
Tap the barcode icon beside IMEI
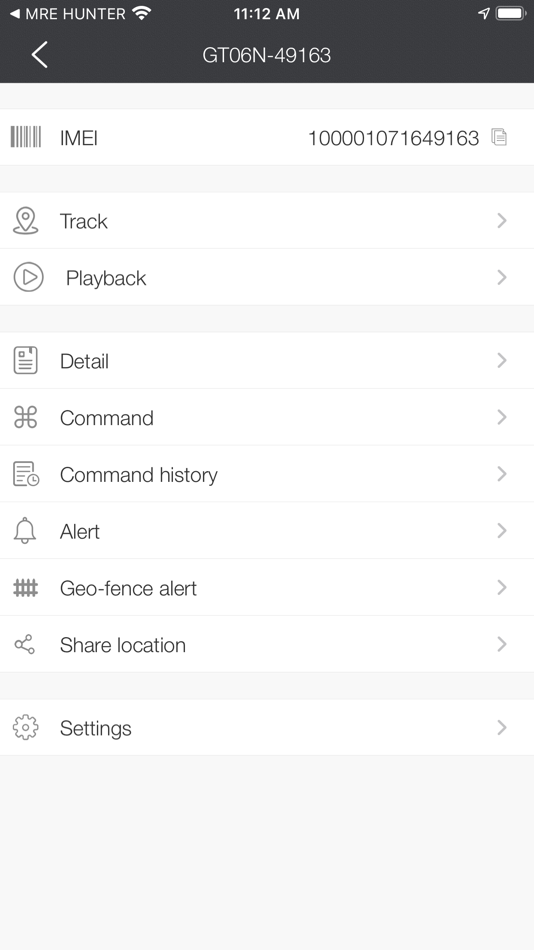[25, 137]
